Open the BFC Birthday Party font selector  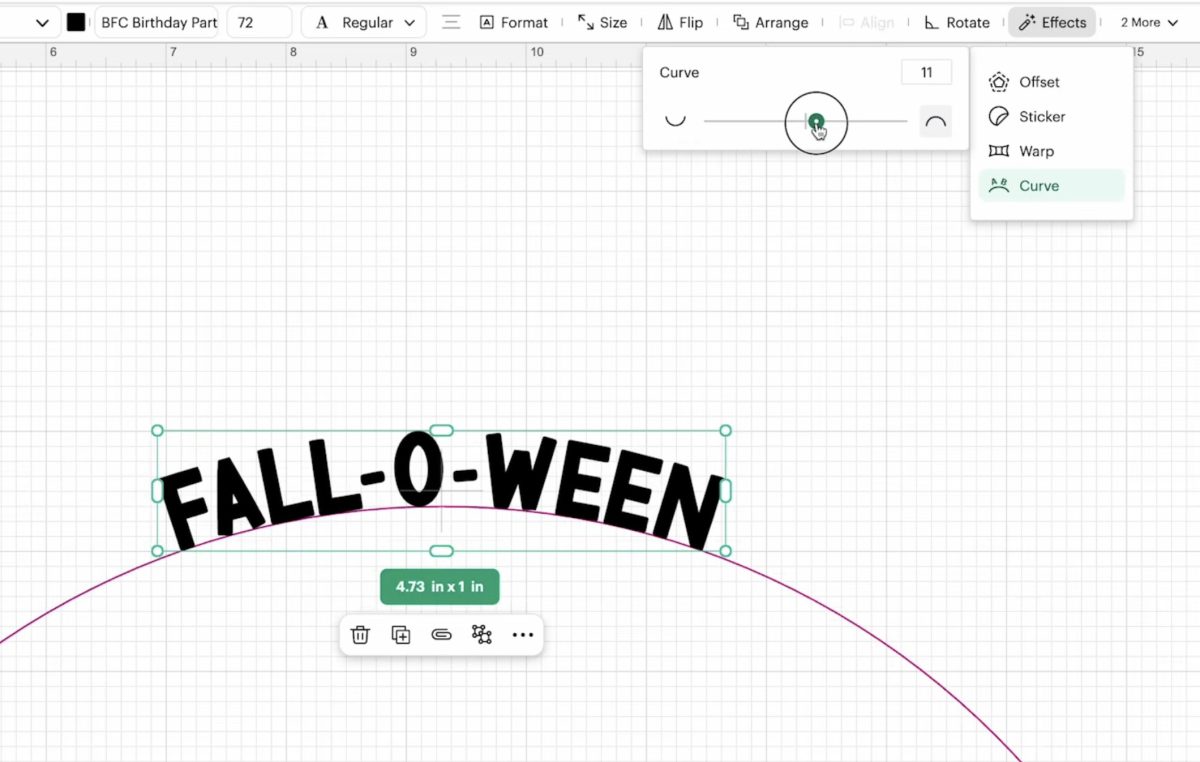(x=157, y=22)
